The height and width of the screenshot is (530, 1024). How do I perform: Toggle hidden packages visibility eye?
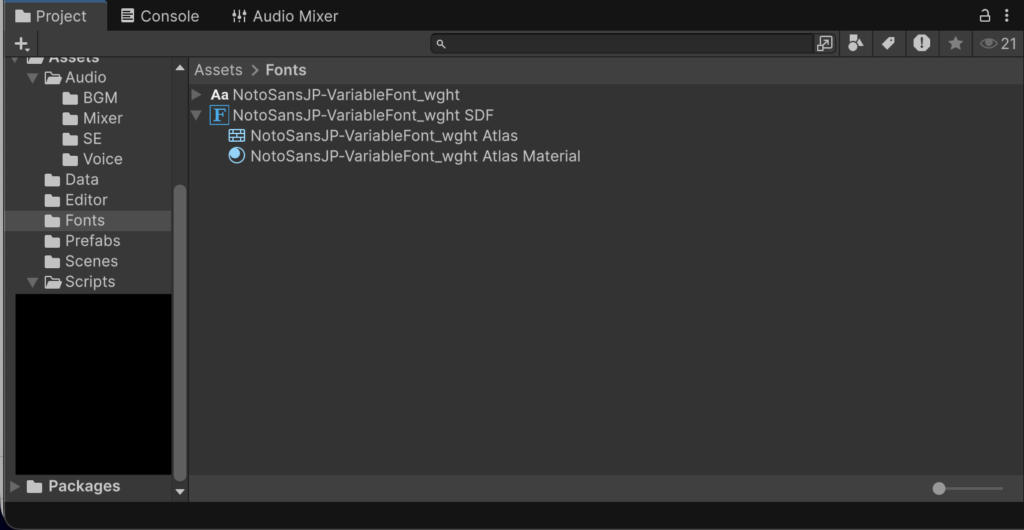click(x=998, y=44)
